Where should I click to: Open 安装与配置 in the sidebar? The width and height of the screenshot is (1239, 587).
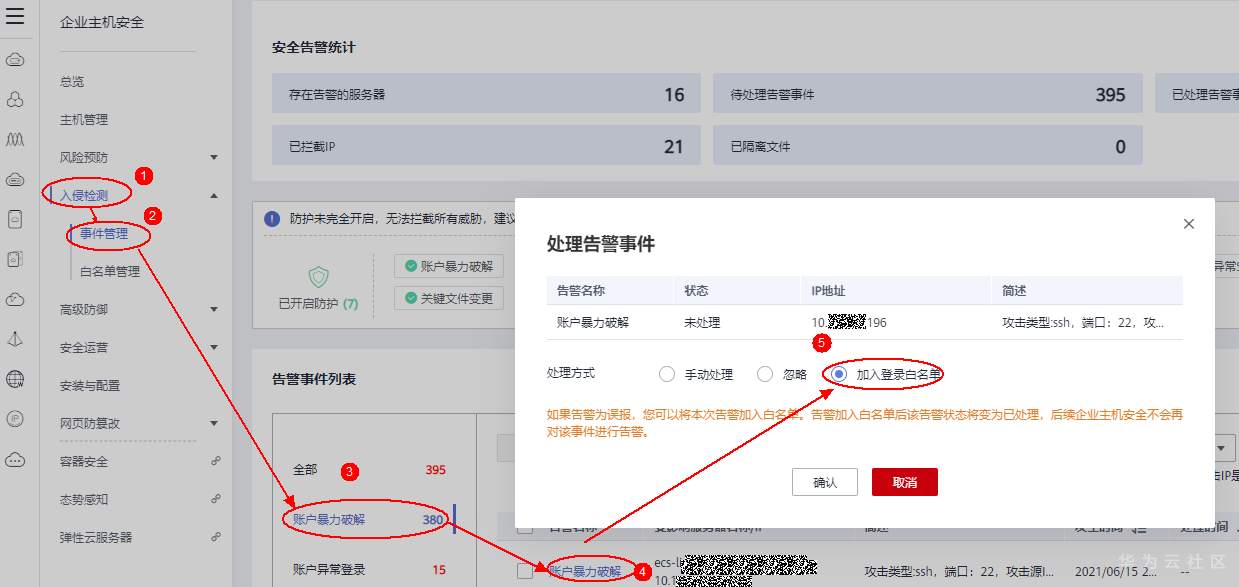coord(90,385)
